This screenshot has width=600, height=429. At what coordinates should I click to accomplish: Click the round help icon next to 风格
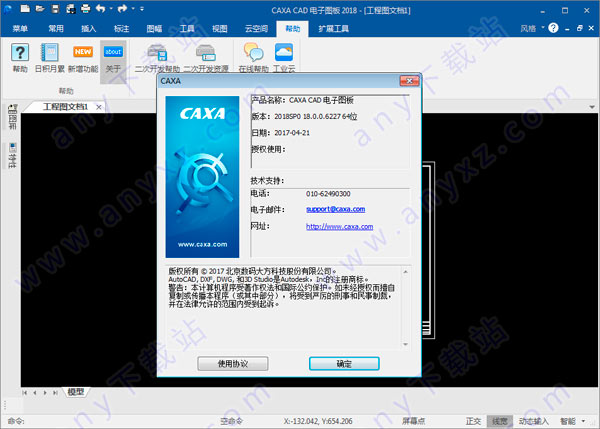(x=553, y=28)
